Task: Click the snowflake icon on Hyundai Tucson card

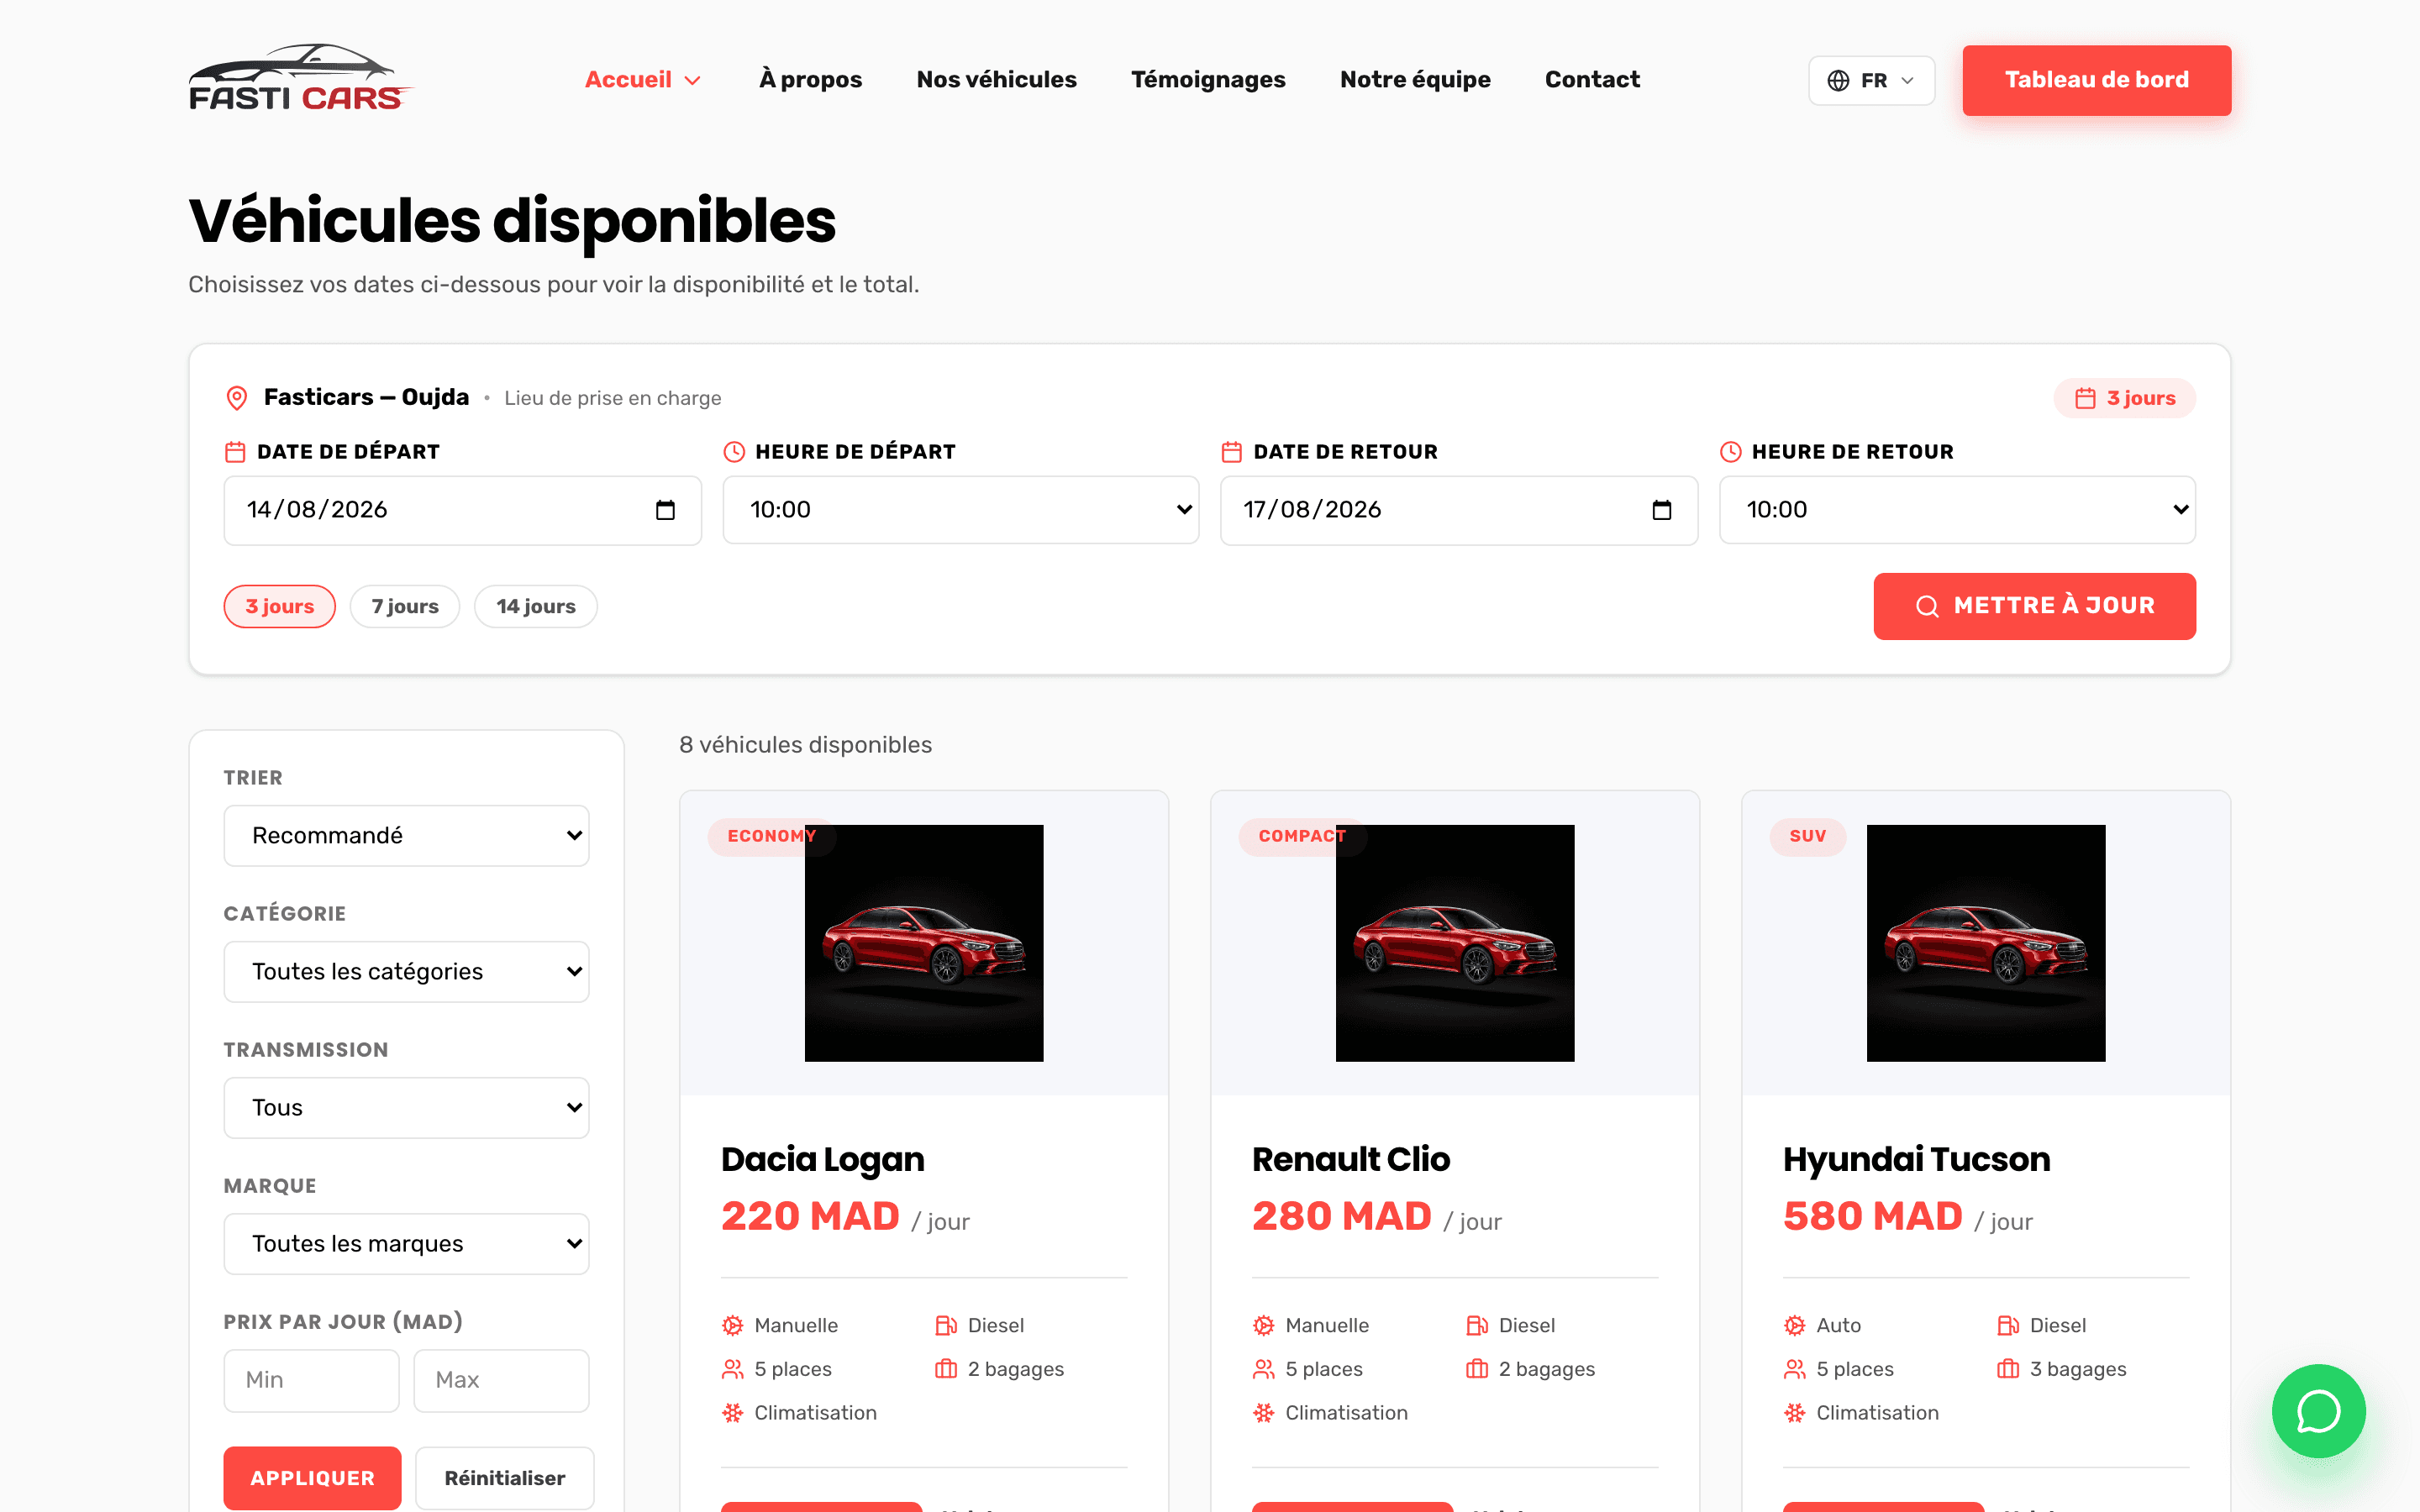Action: (x=1795, y=1413)
